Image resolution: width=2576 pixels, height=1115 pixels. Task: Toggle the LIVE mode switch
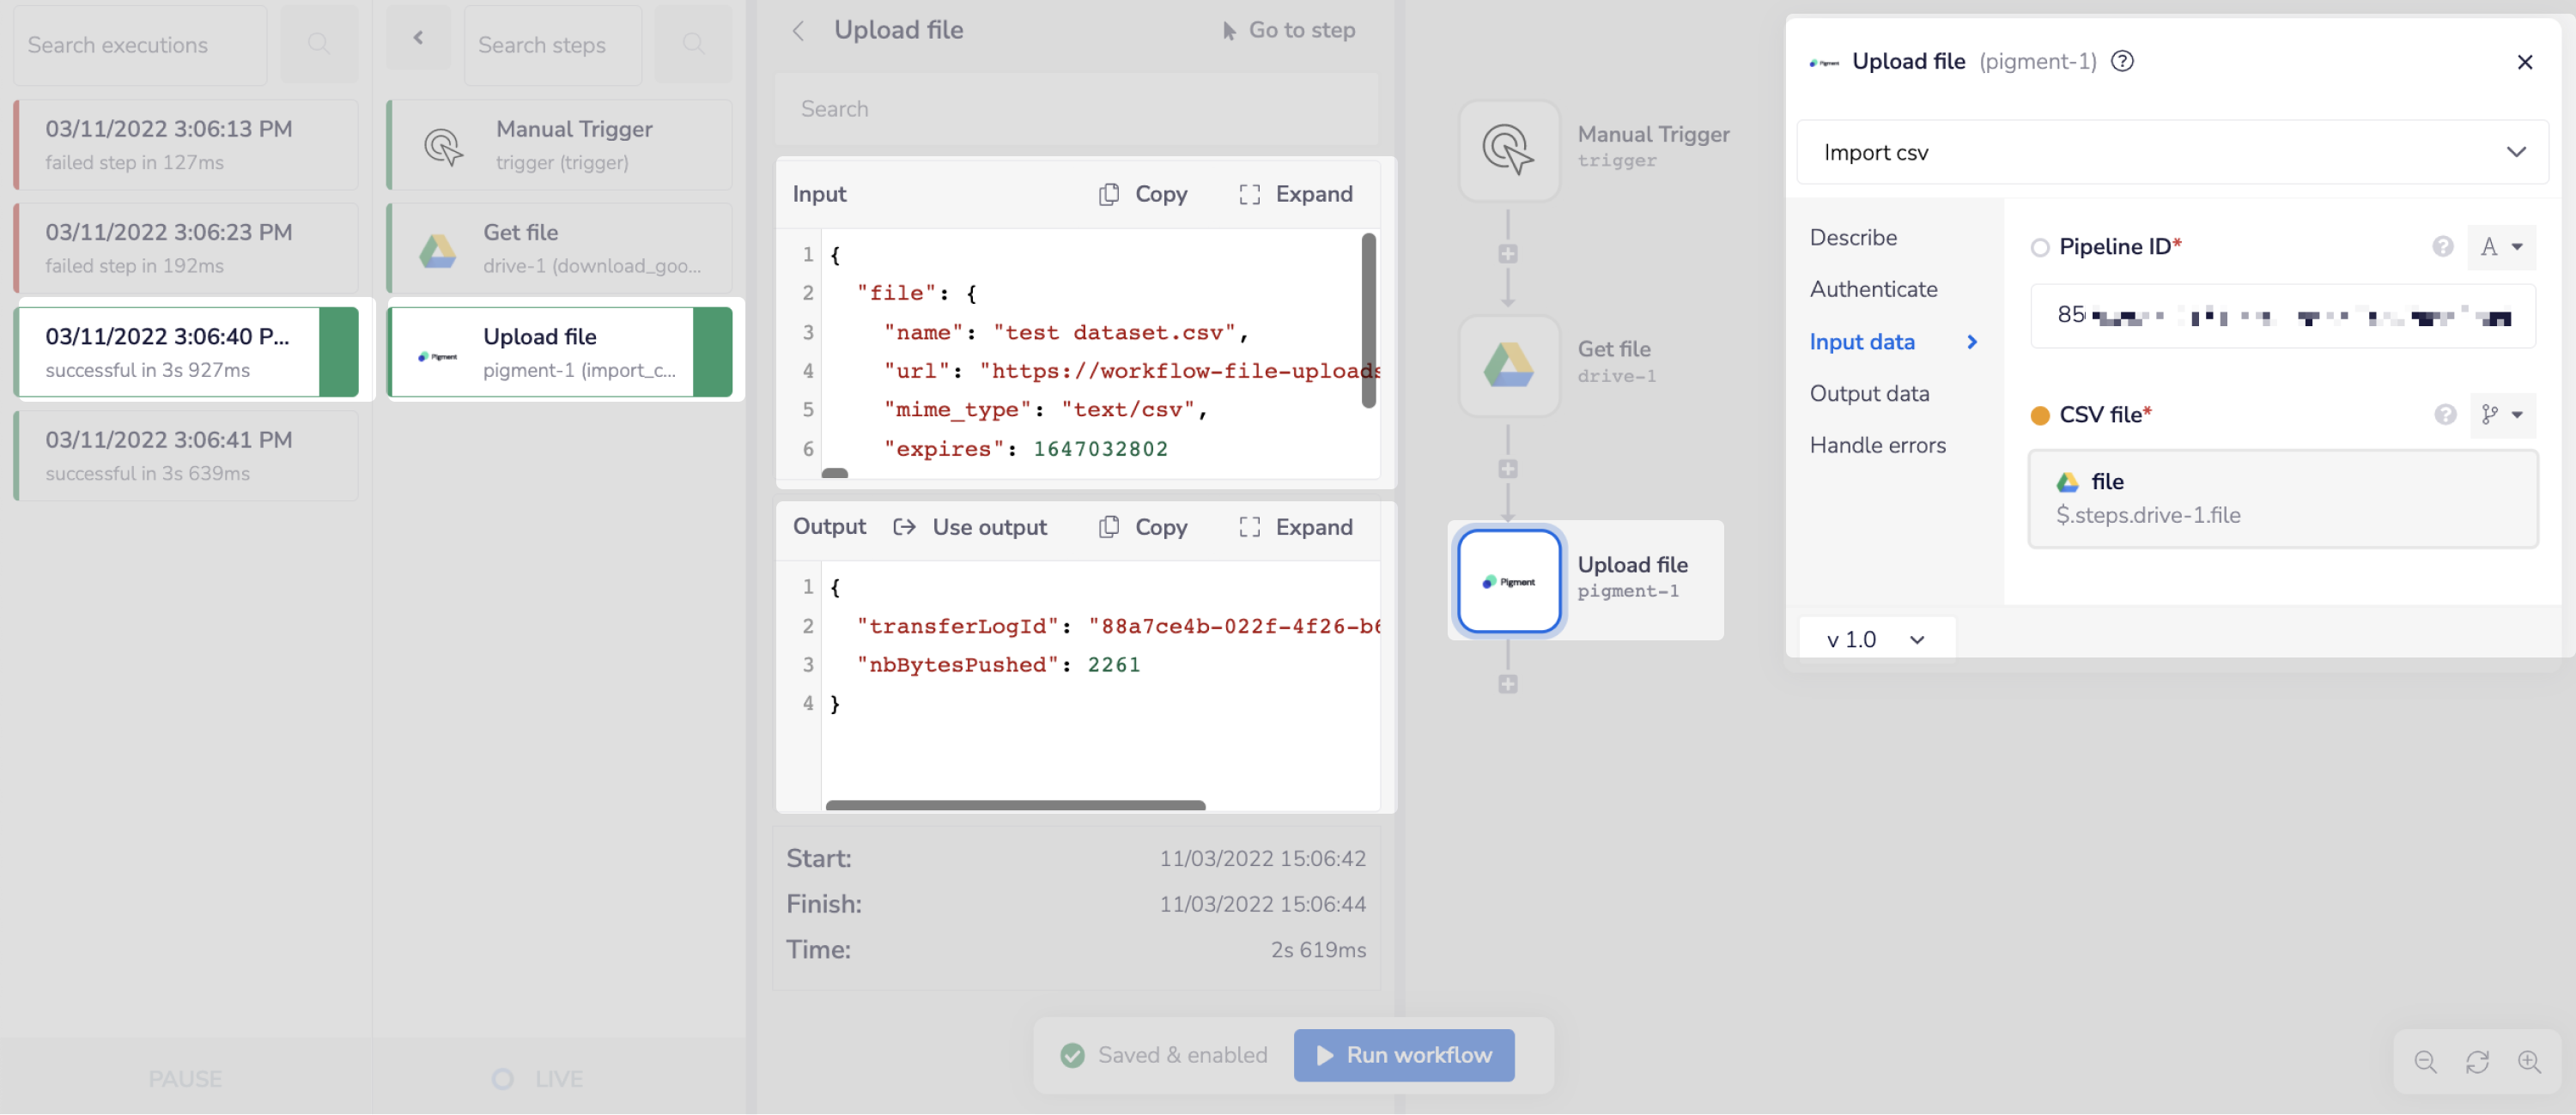[x=503, y=1078]
